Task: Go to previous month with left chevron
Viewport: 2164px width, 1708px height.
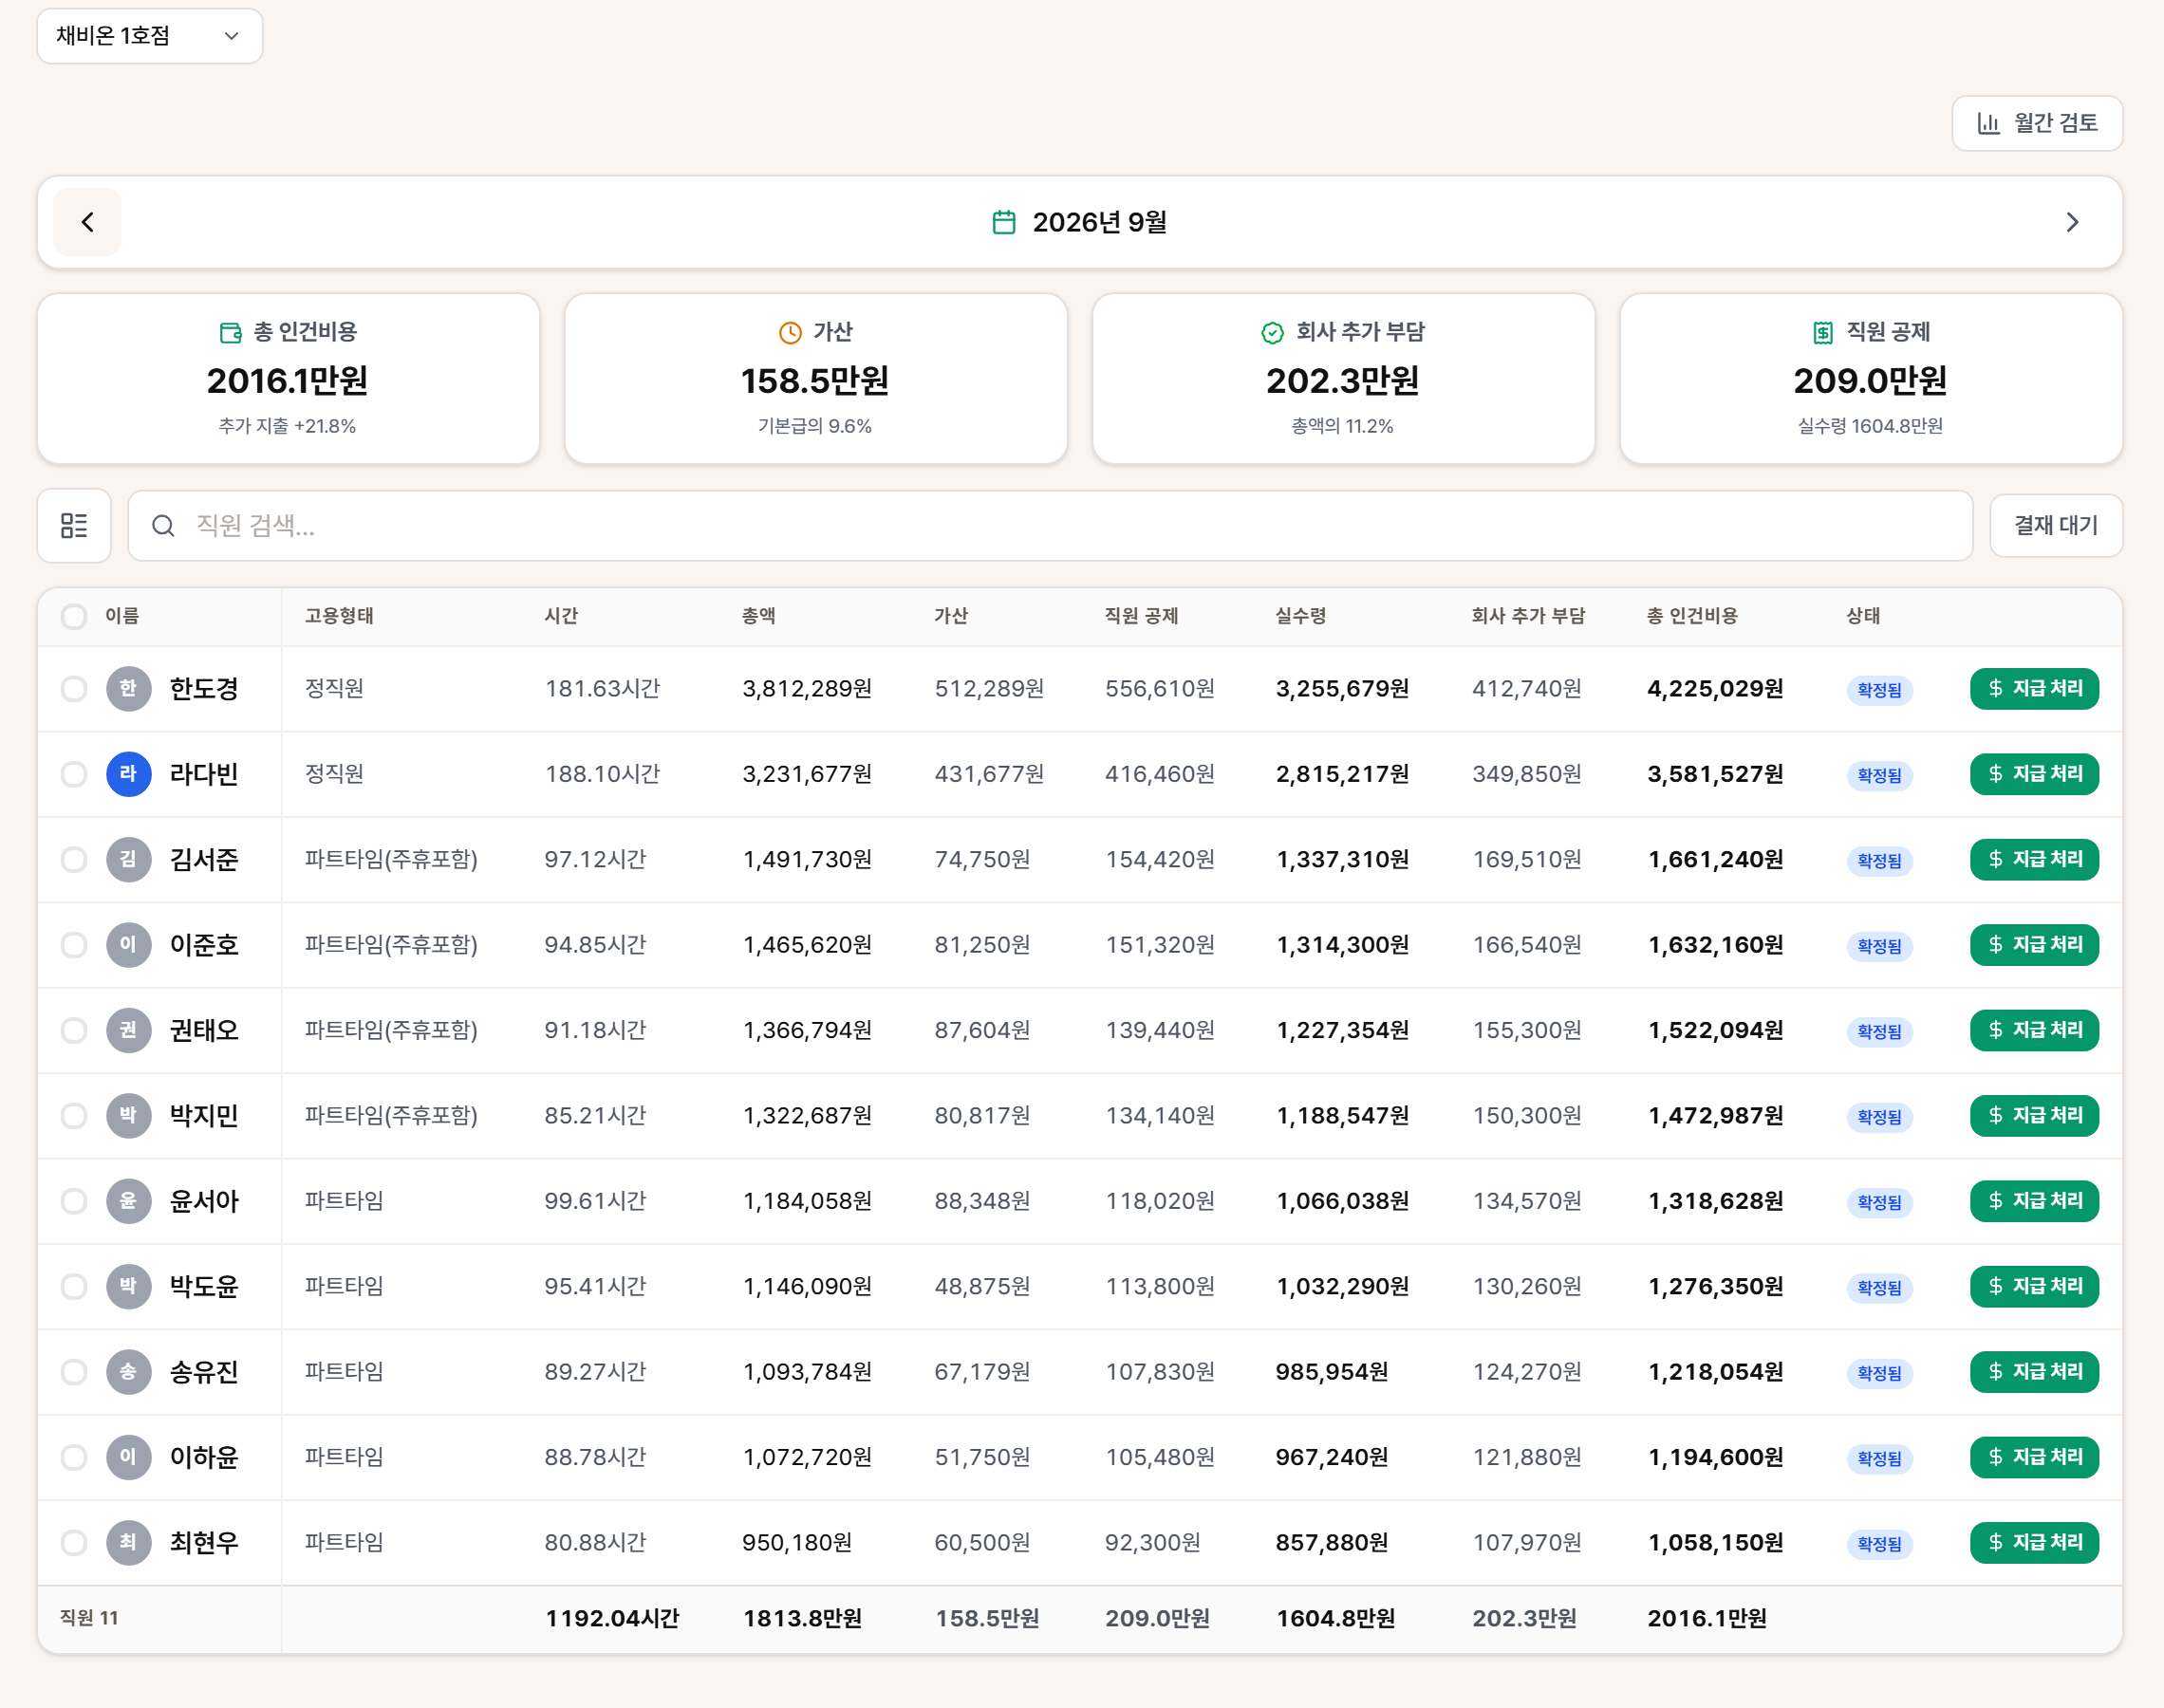Action: pyautogui.click(x=87, y=222)
